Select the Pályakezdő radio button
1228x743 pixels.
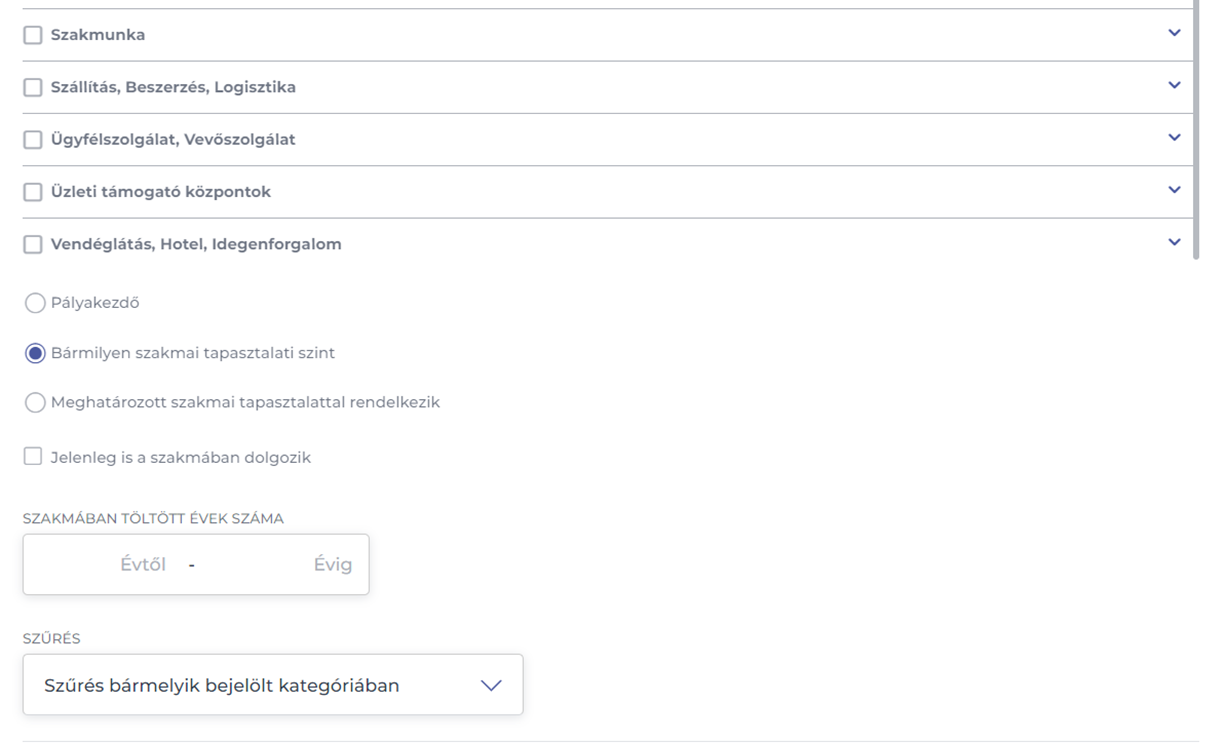coord(35,303)
